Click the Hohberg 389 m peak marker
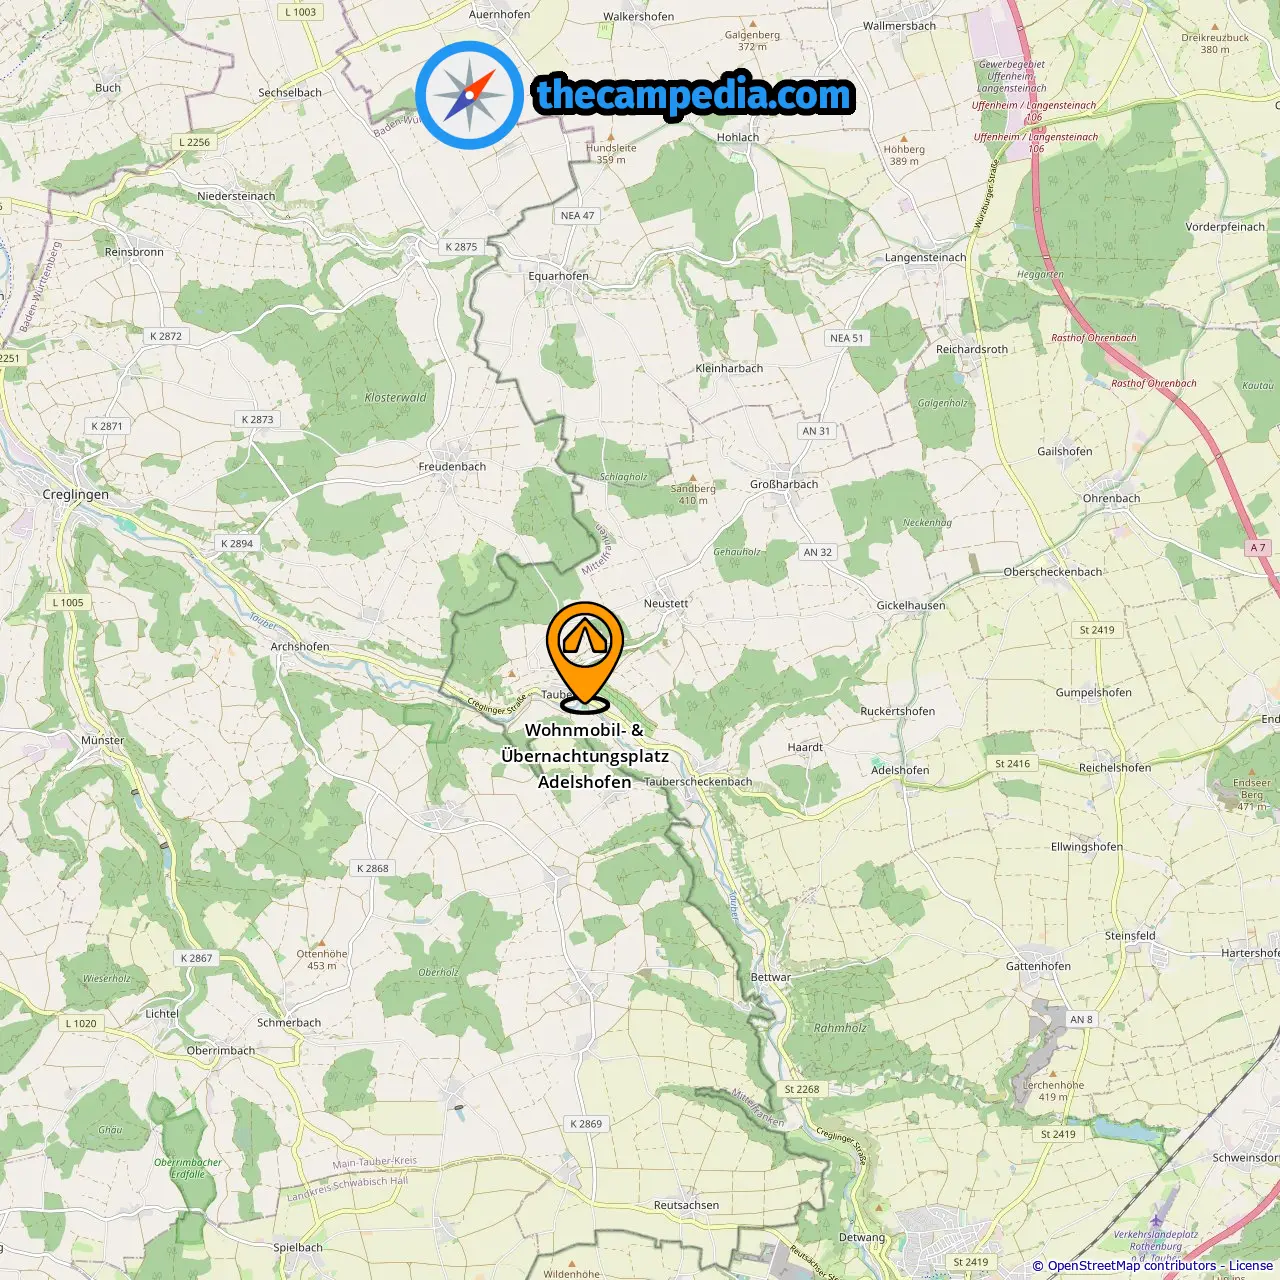 pyautogui.click(x=904, y=139)
